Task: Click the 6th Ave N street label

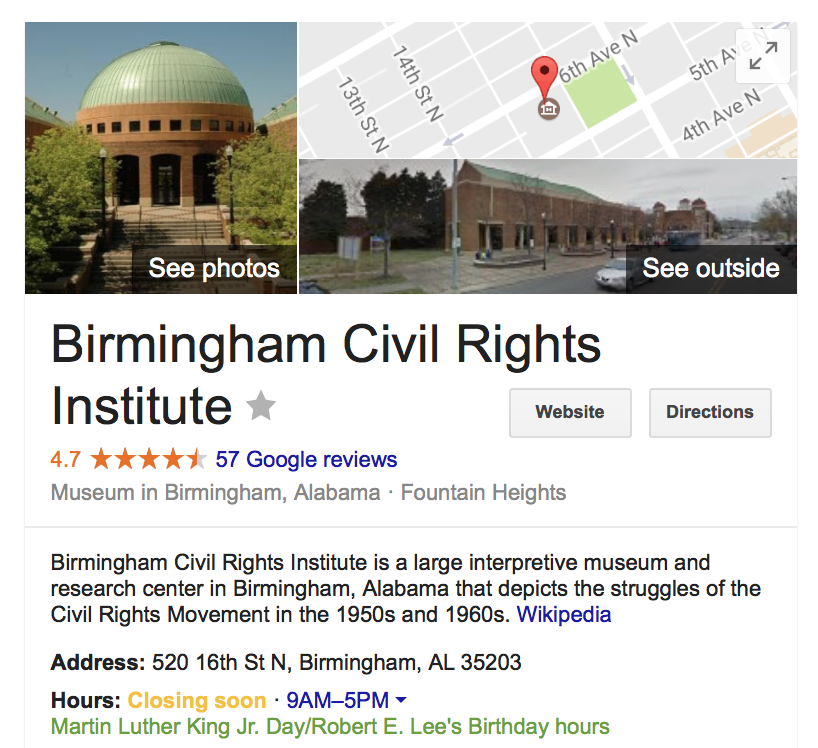Action: (x=598, y=56)
